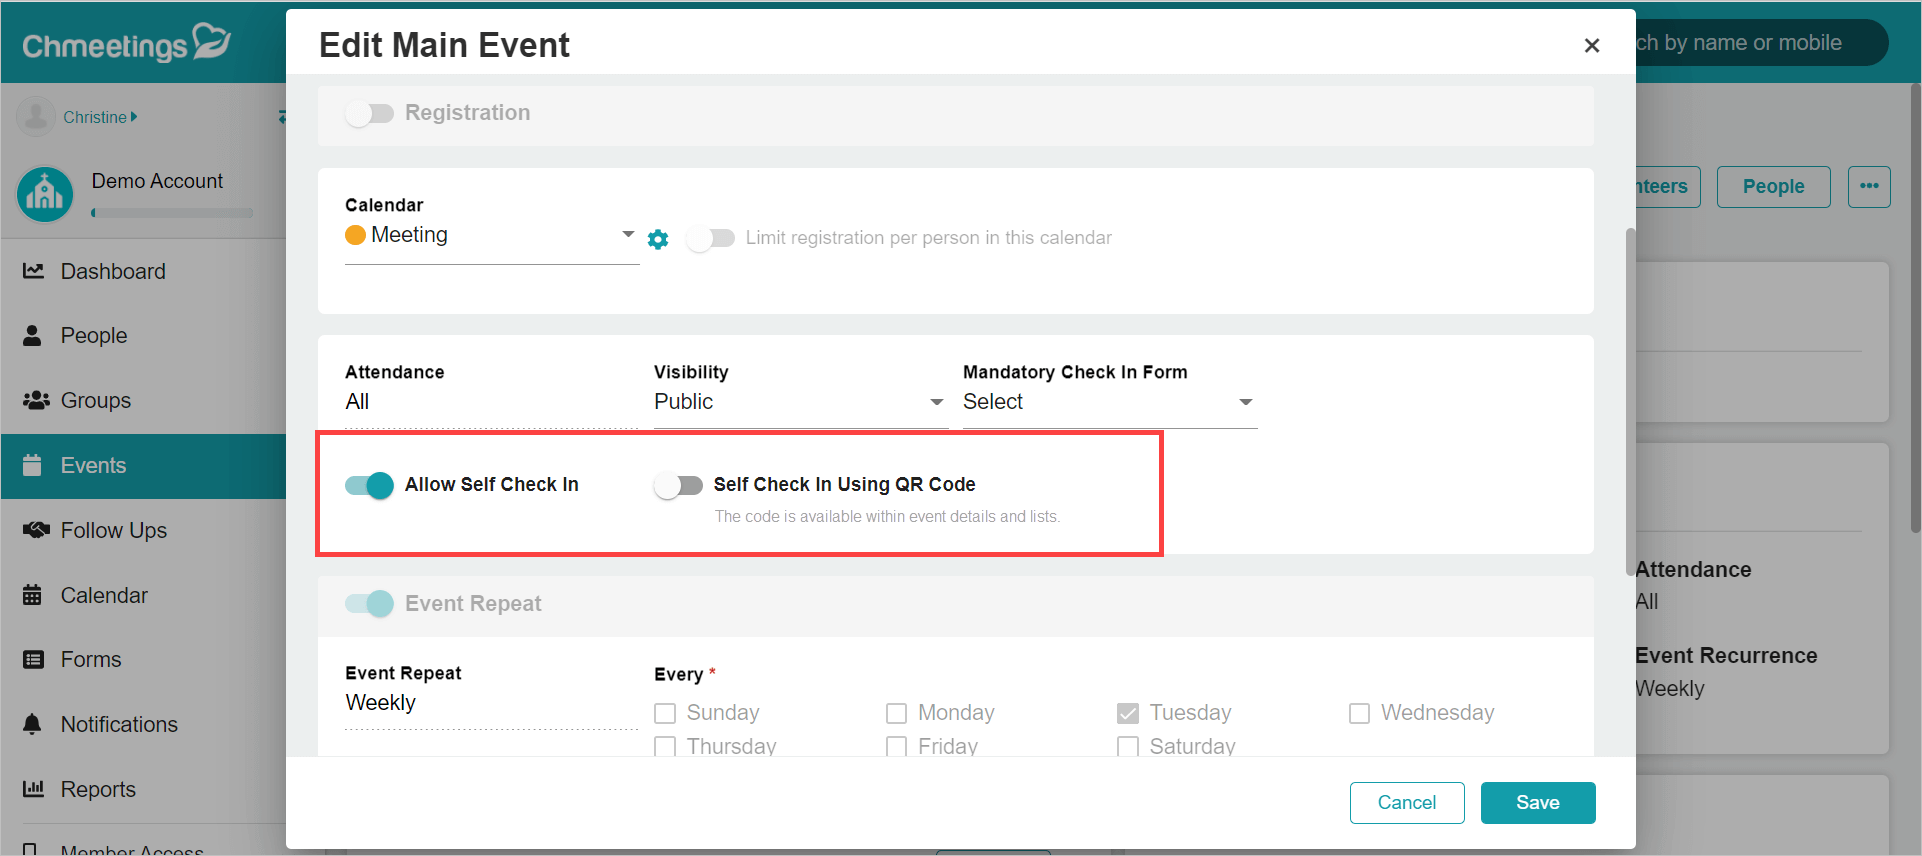The image size is (1922, 856).
Task: Open calendar settings gear icon
Action: pyautogui.click(x=658, y=239)
